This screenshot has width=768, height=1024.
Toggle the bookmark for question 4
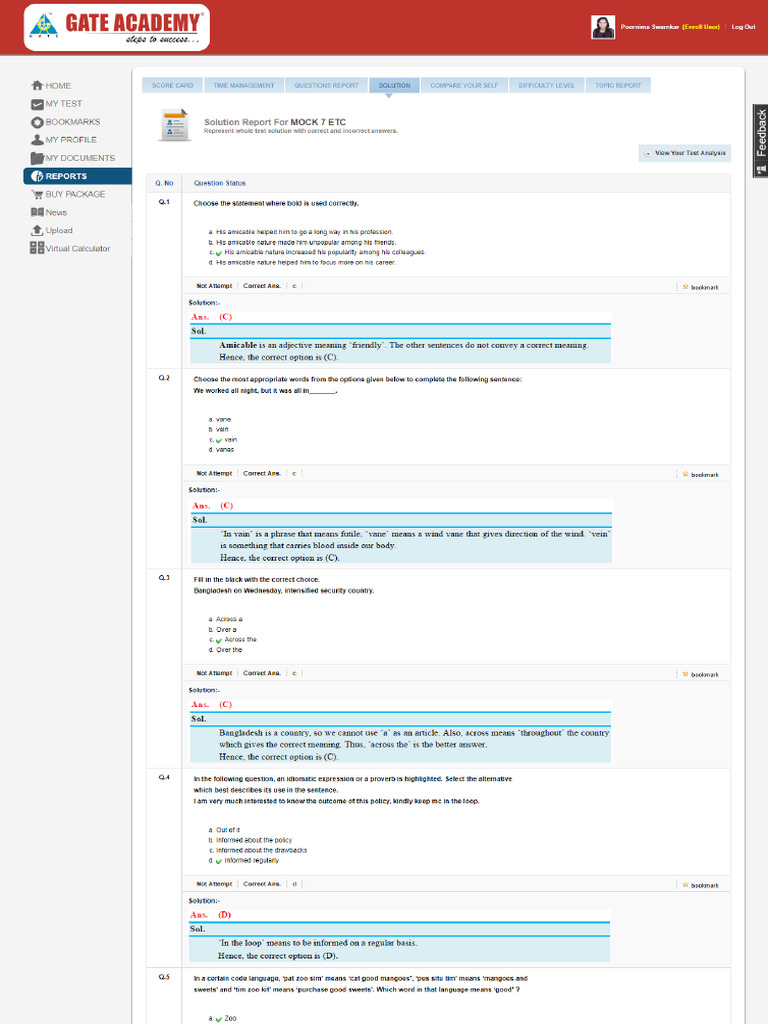(x=685, y=885)
